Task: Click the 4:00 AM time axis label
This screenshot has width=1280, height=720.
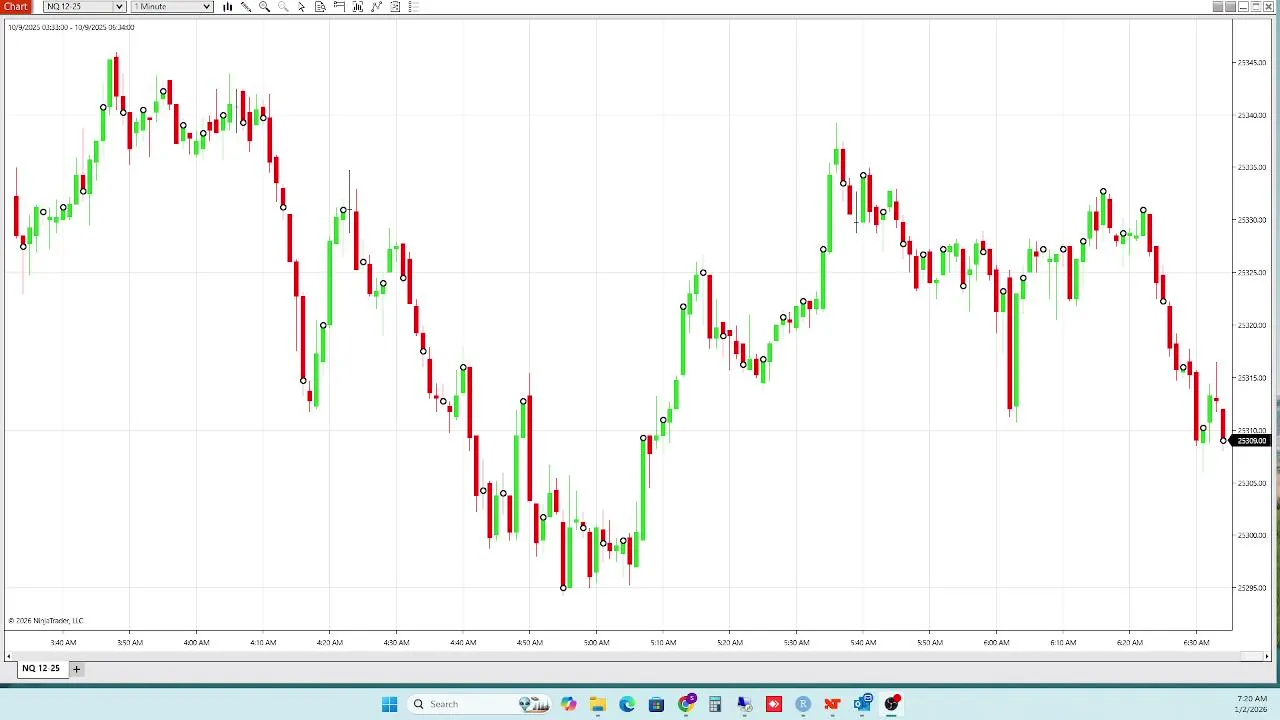Action: tap(196, 642)
